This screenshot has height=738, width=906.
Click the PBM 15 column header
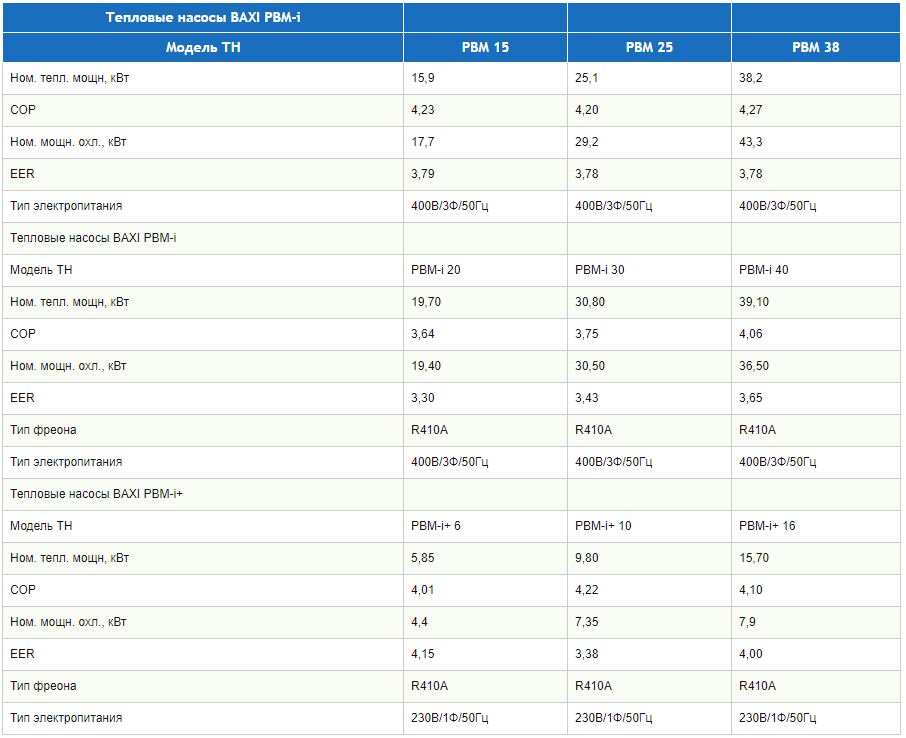pos(485,47)
